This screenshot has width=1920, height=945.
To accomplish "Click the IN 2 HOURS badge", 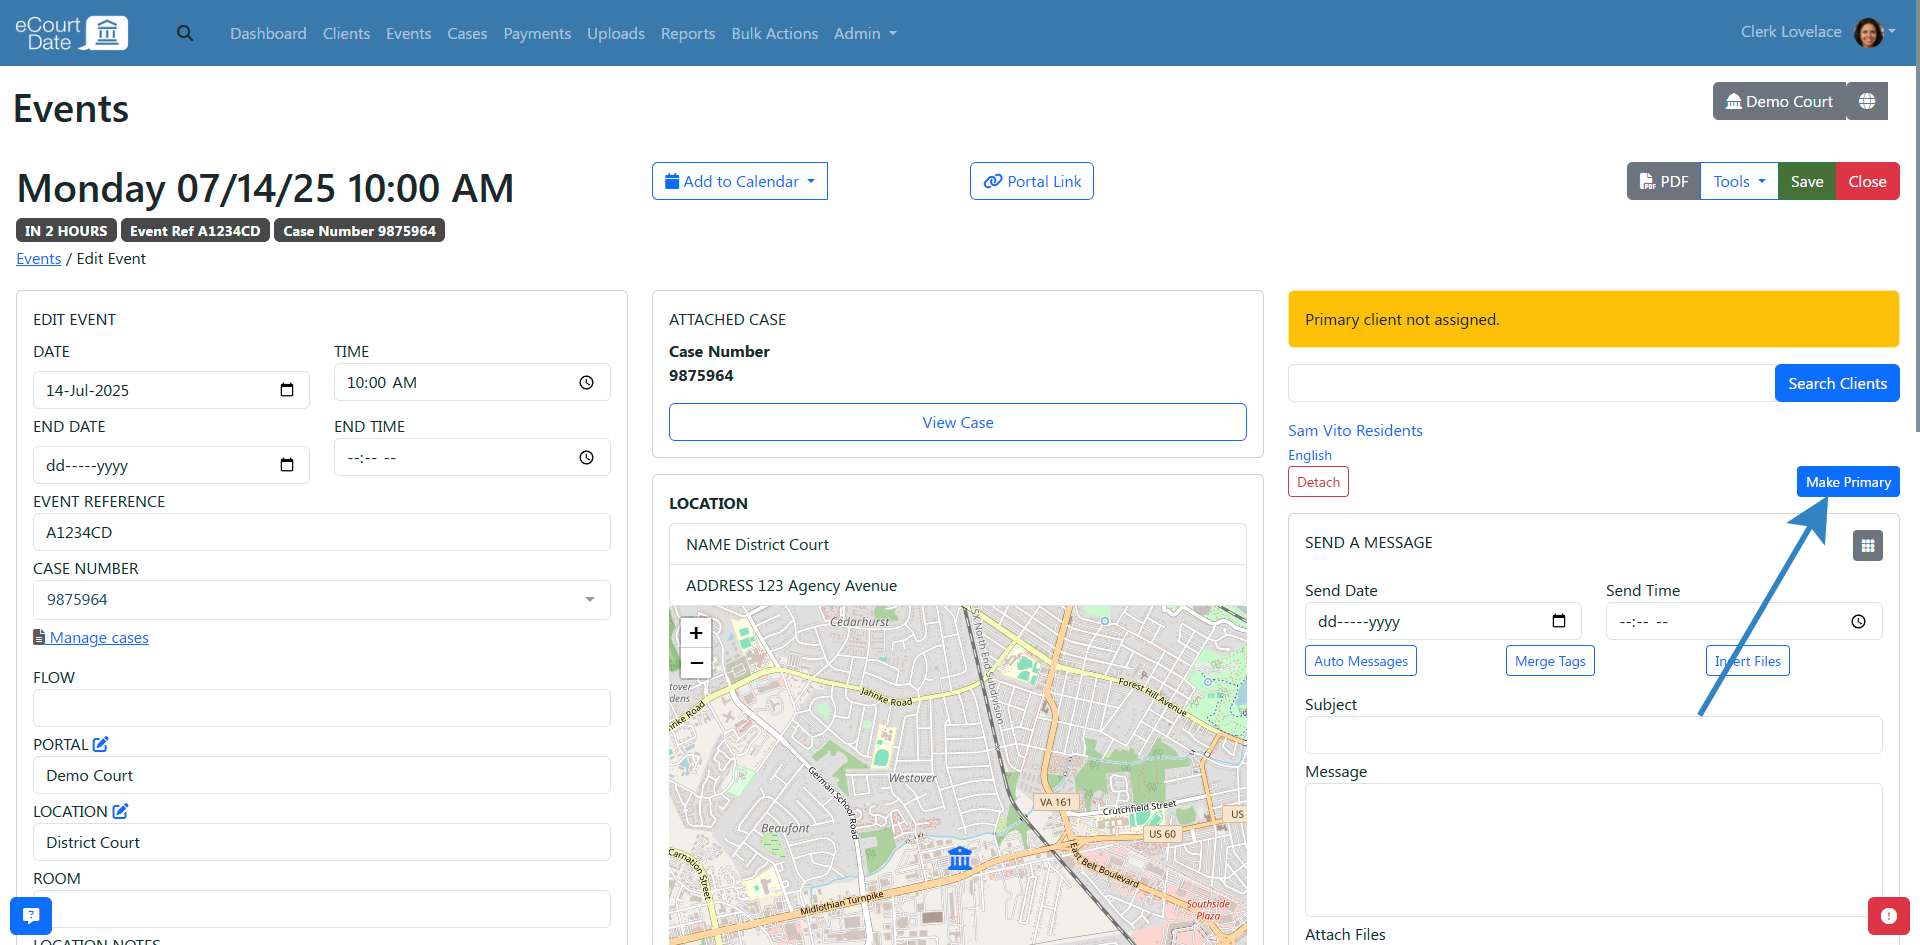I will point(66,230).
